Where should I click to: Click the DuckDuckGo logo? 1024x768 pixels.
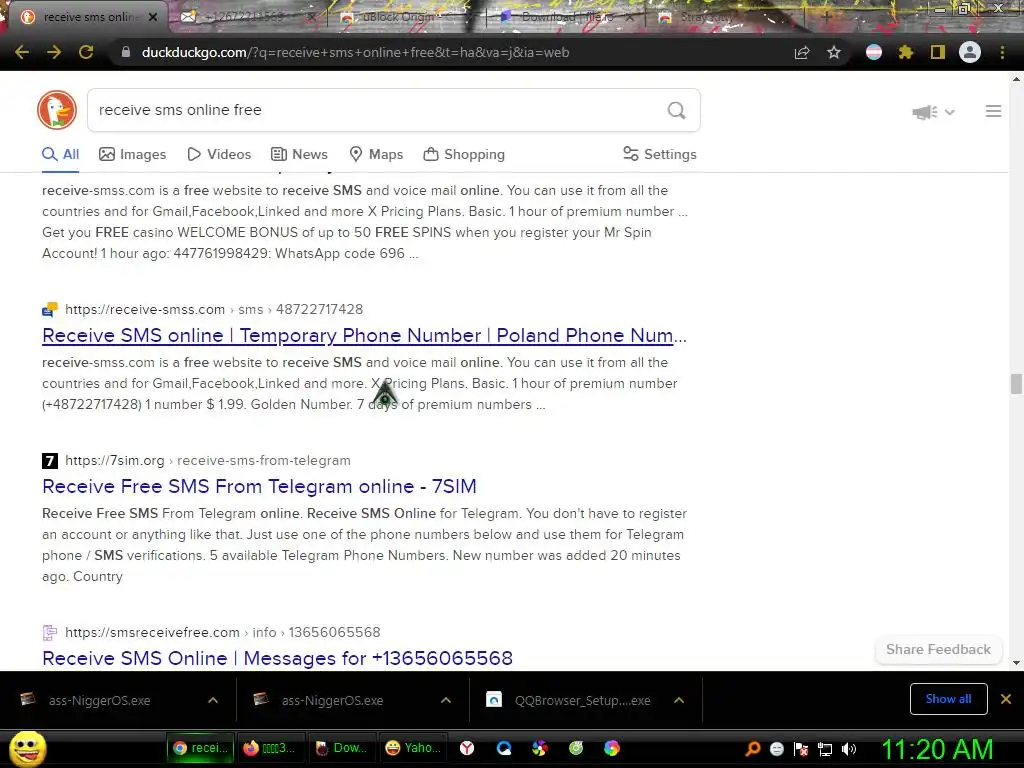point(57,110)
